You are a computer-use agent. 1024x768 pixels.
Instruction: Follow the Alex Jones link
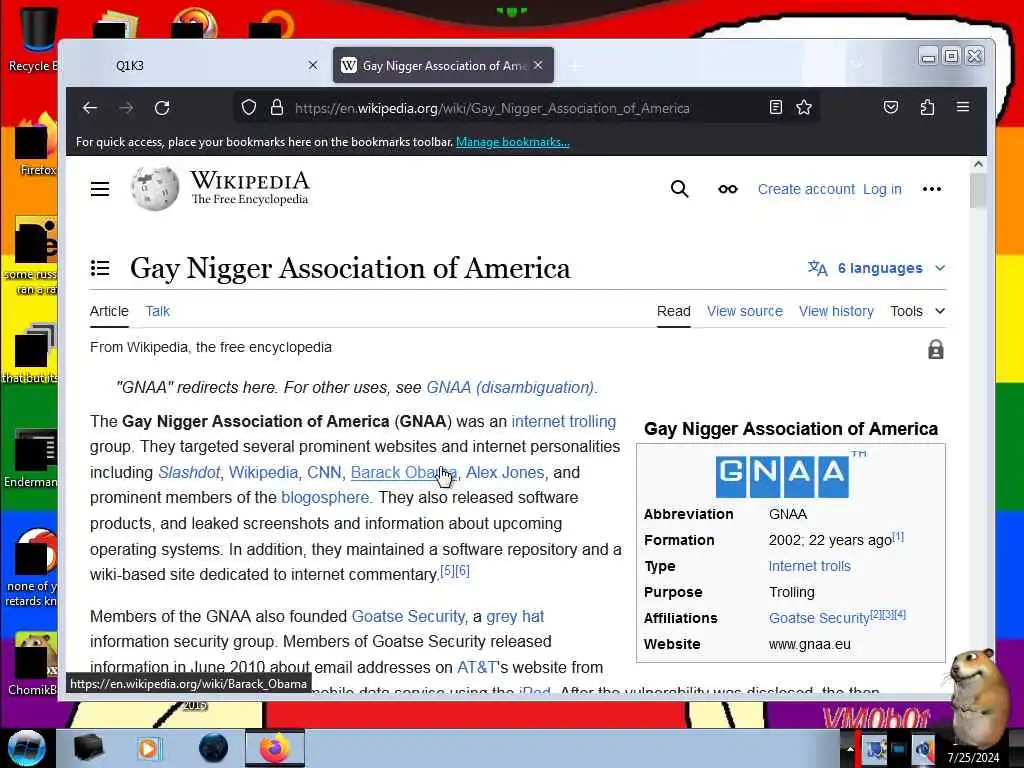click(x=505, y=472)
